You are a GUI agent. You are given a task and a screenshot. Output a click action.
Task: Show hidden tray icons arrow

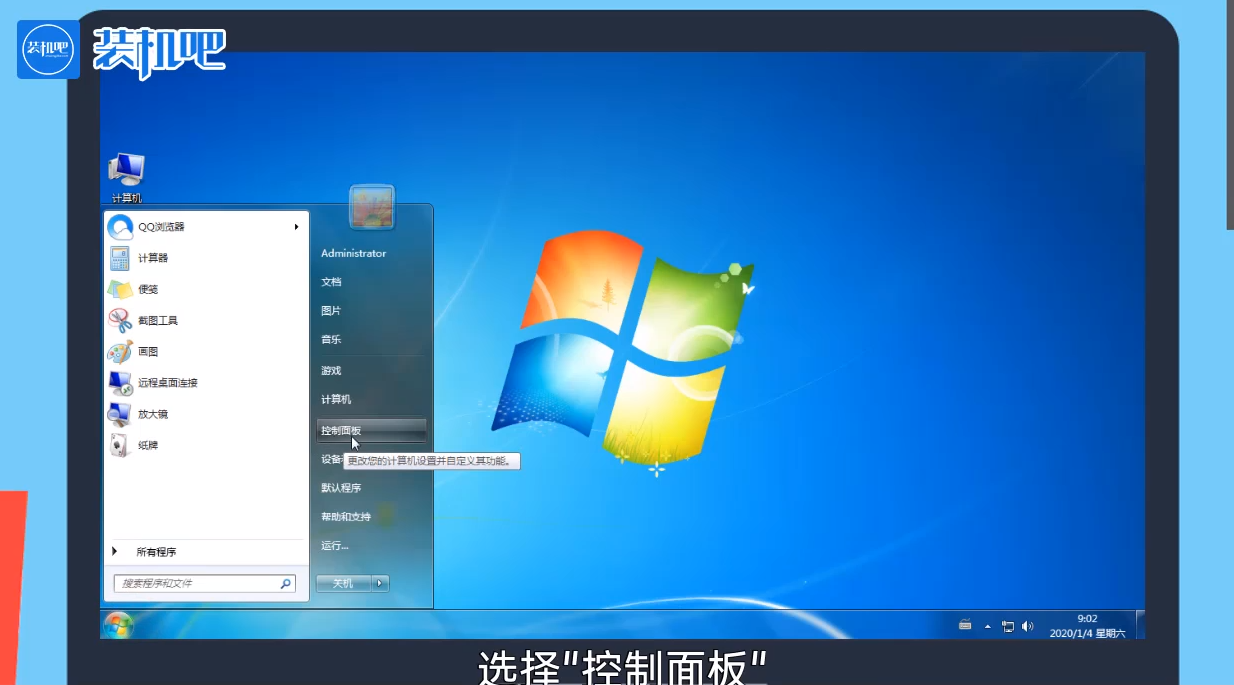[x=988, y=626]
